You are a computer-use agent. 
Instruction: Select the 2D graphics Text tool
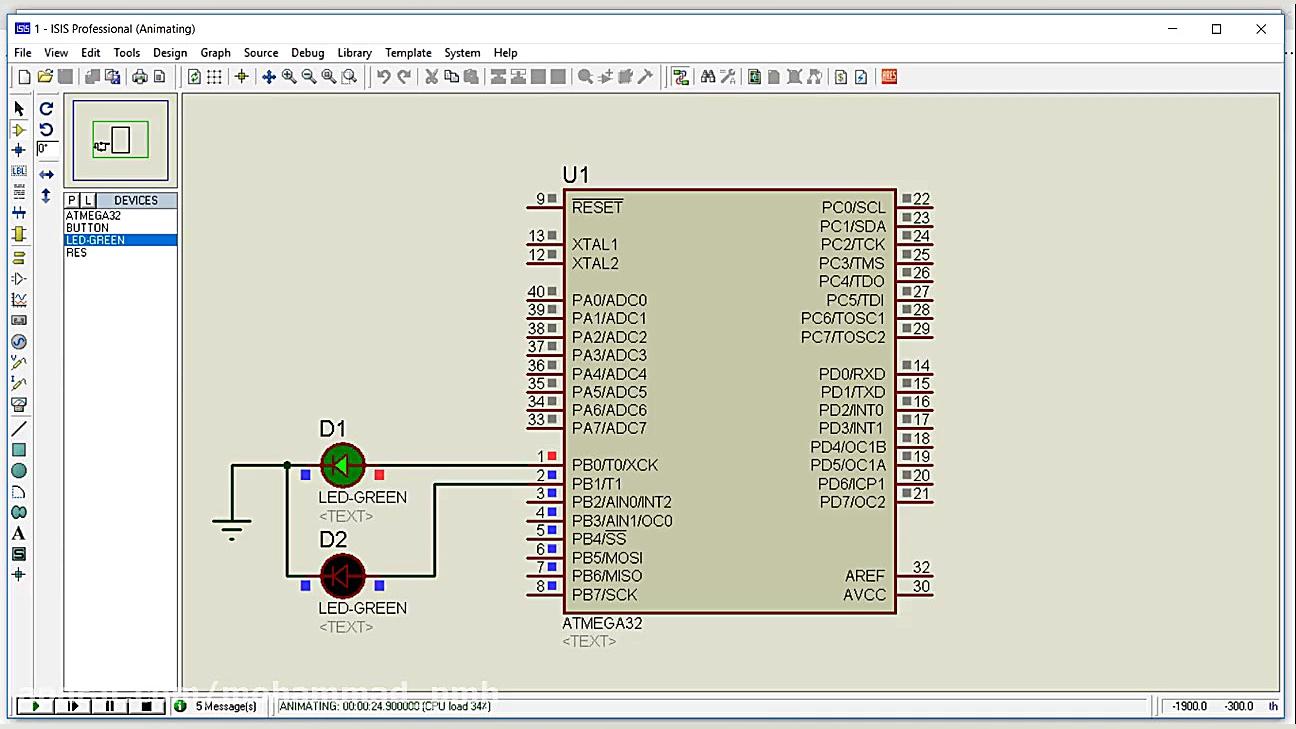[18, 534]
